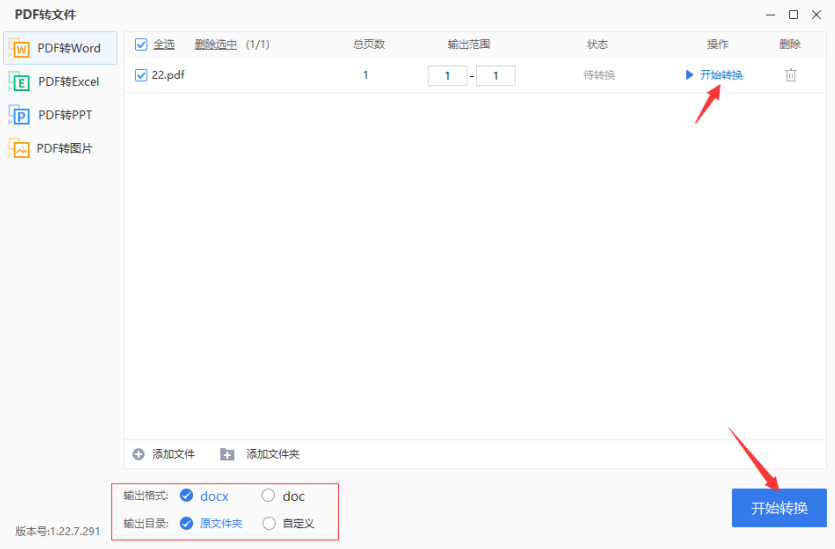Viewport: 835px width, 549px height.
Task: Click the blue play triangle for 22.pdf
Action: (689, 75)
